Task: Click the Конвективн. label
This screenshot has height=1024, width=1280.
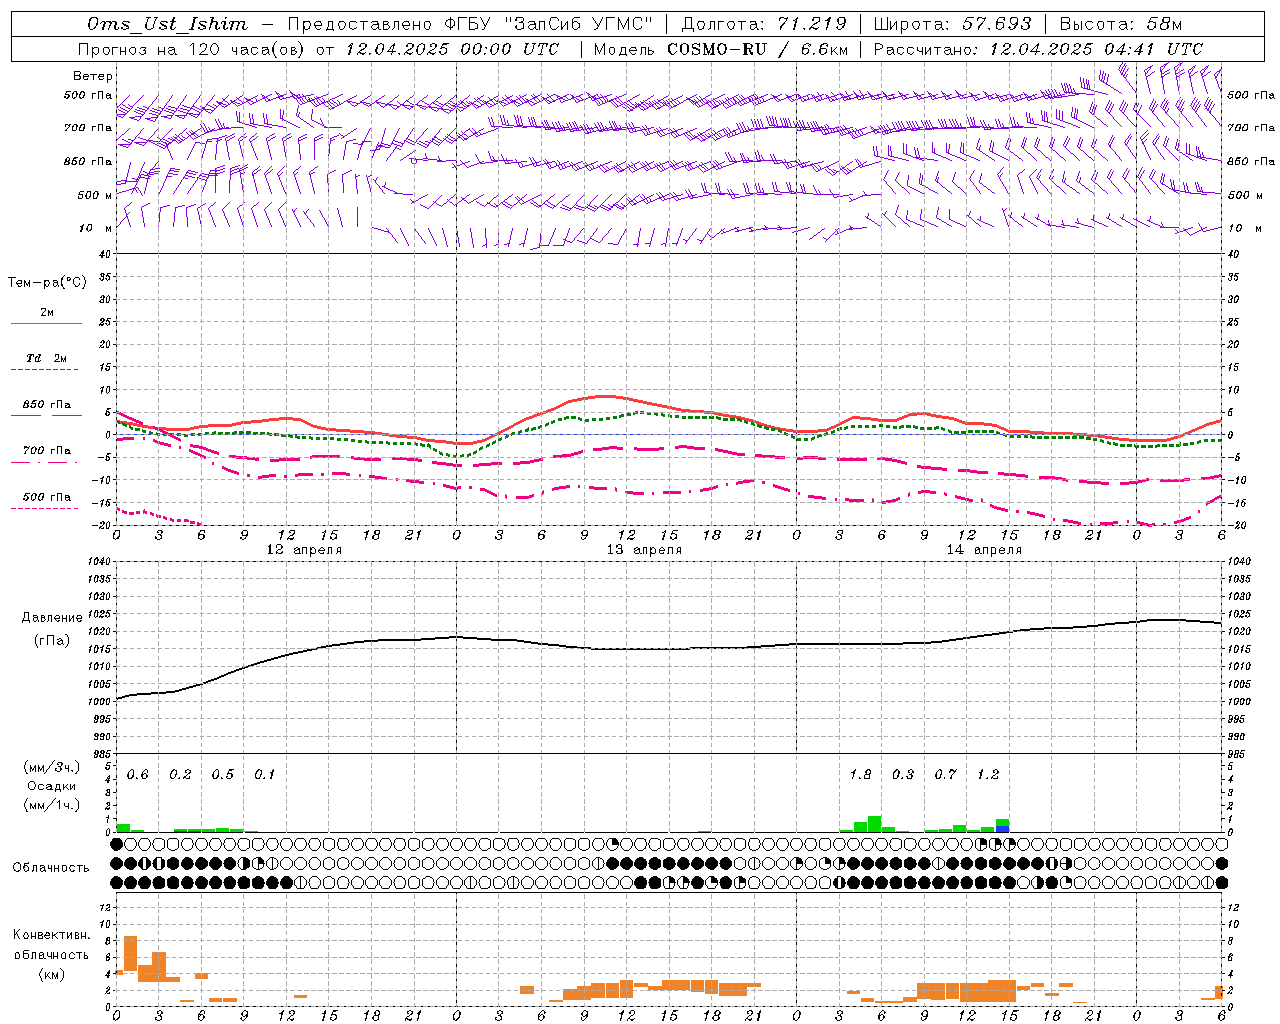Action: [51, 935]
